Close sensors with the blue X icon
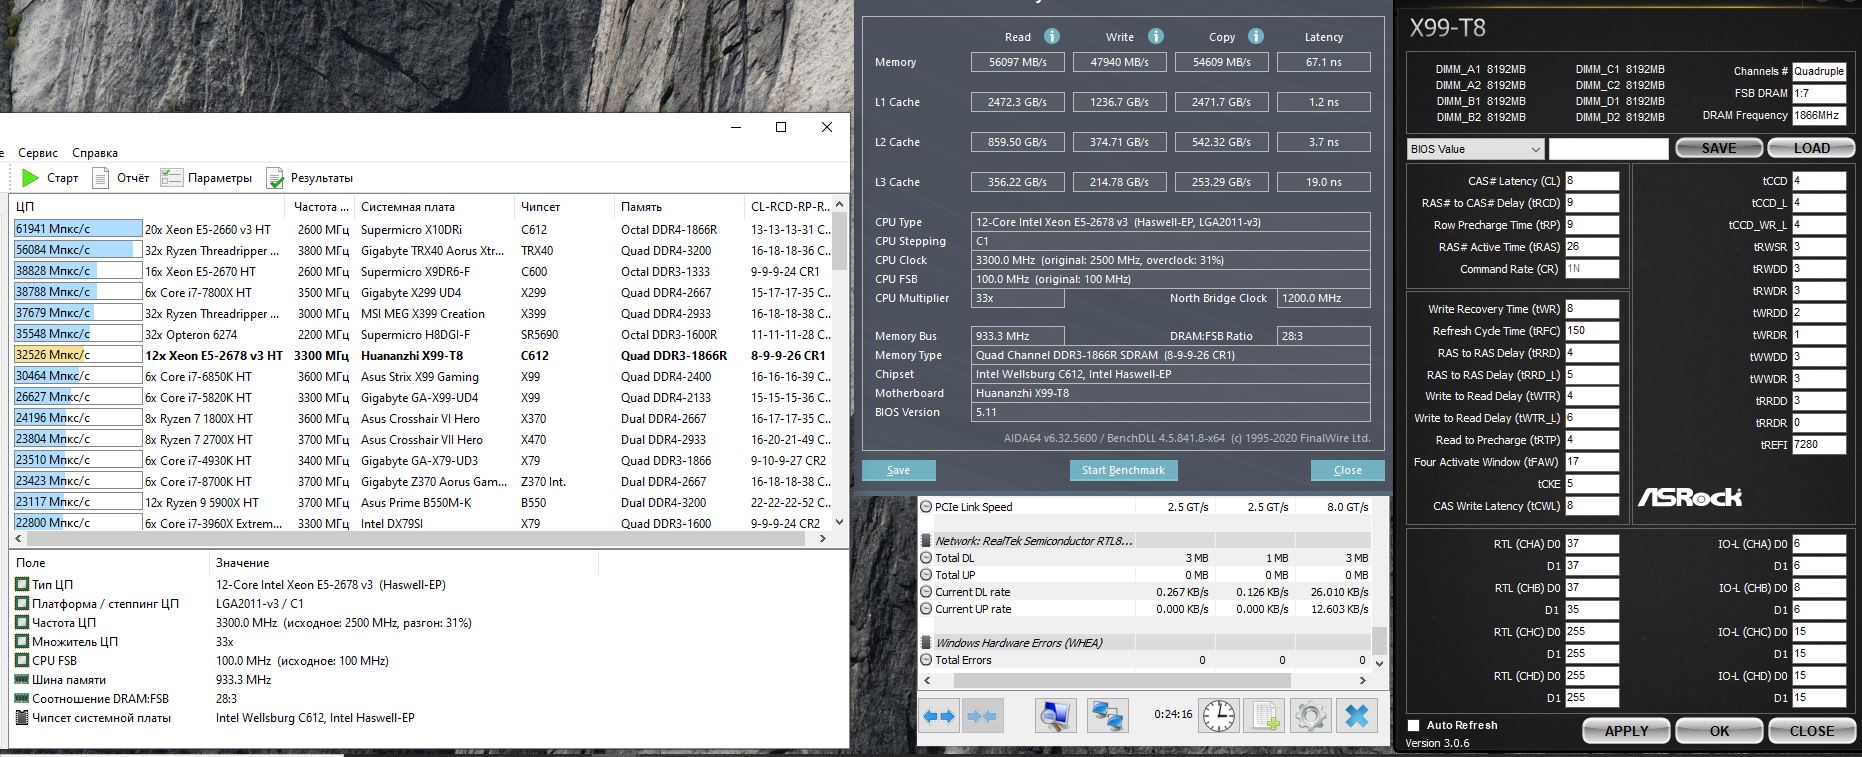The height and width of the screenshot is (757, 1862). (1357, 716)
